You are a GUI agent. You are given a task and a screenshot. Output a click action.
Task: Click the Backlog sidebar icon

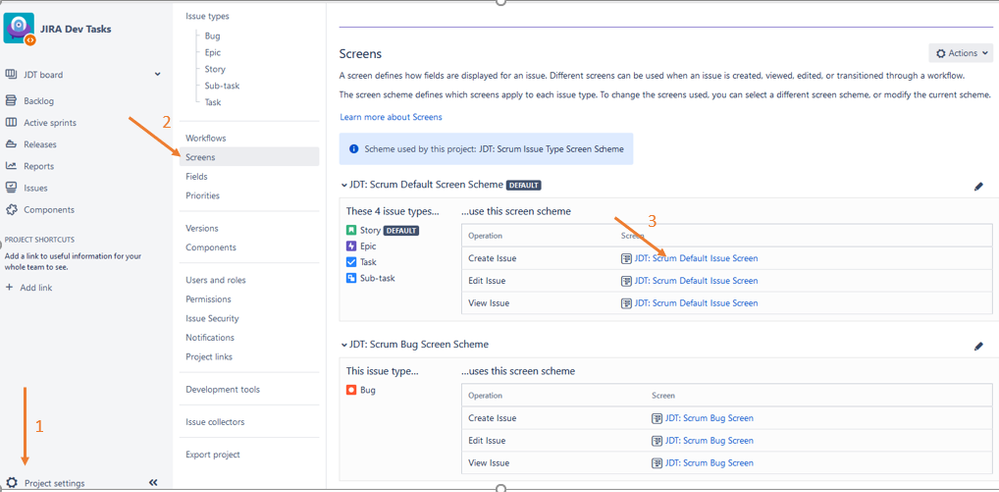click(11, 101)
